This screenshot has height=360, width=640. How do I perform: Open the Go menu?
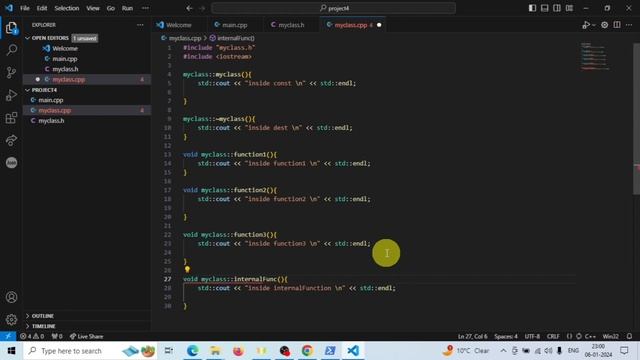[x=111, y=8]
